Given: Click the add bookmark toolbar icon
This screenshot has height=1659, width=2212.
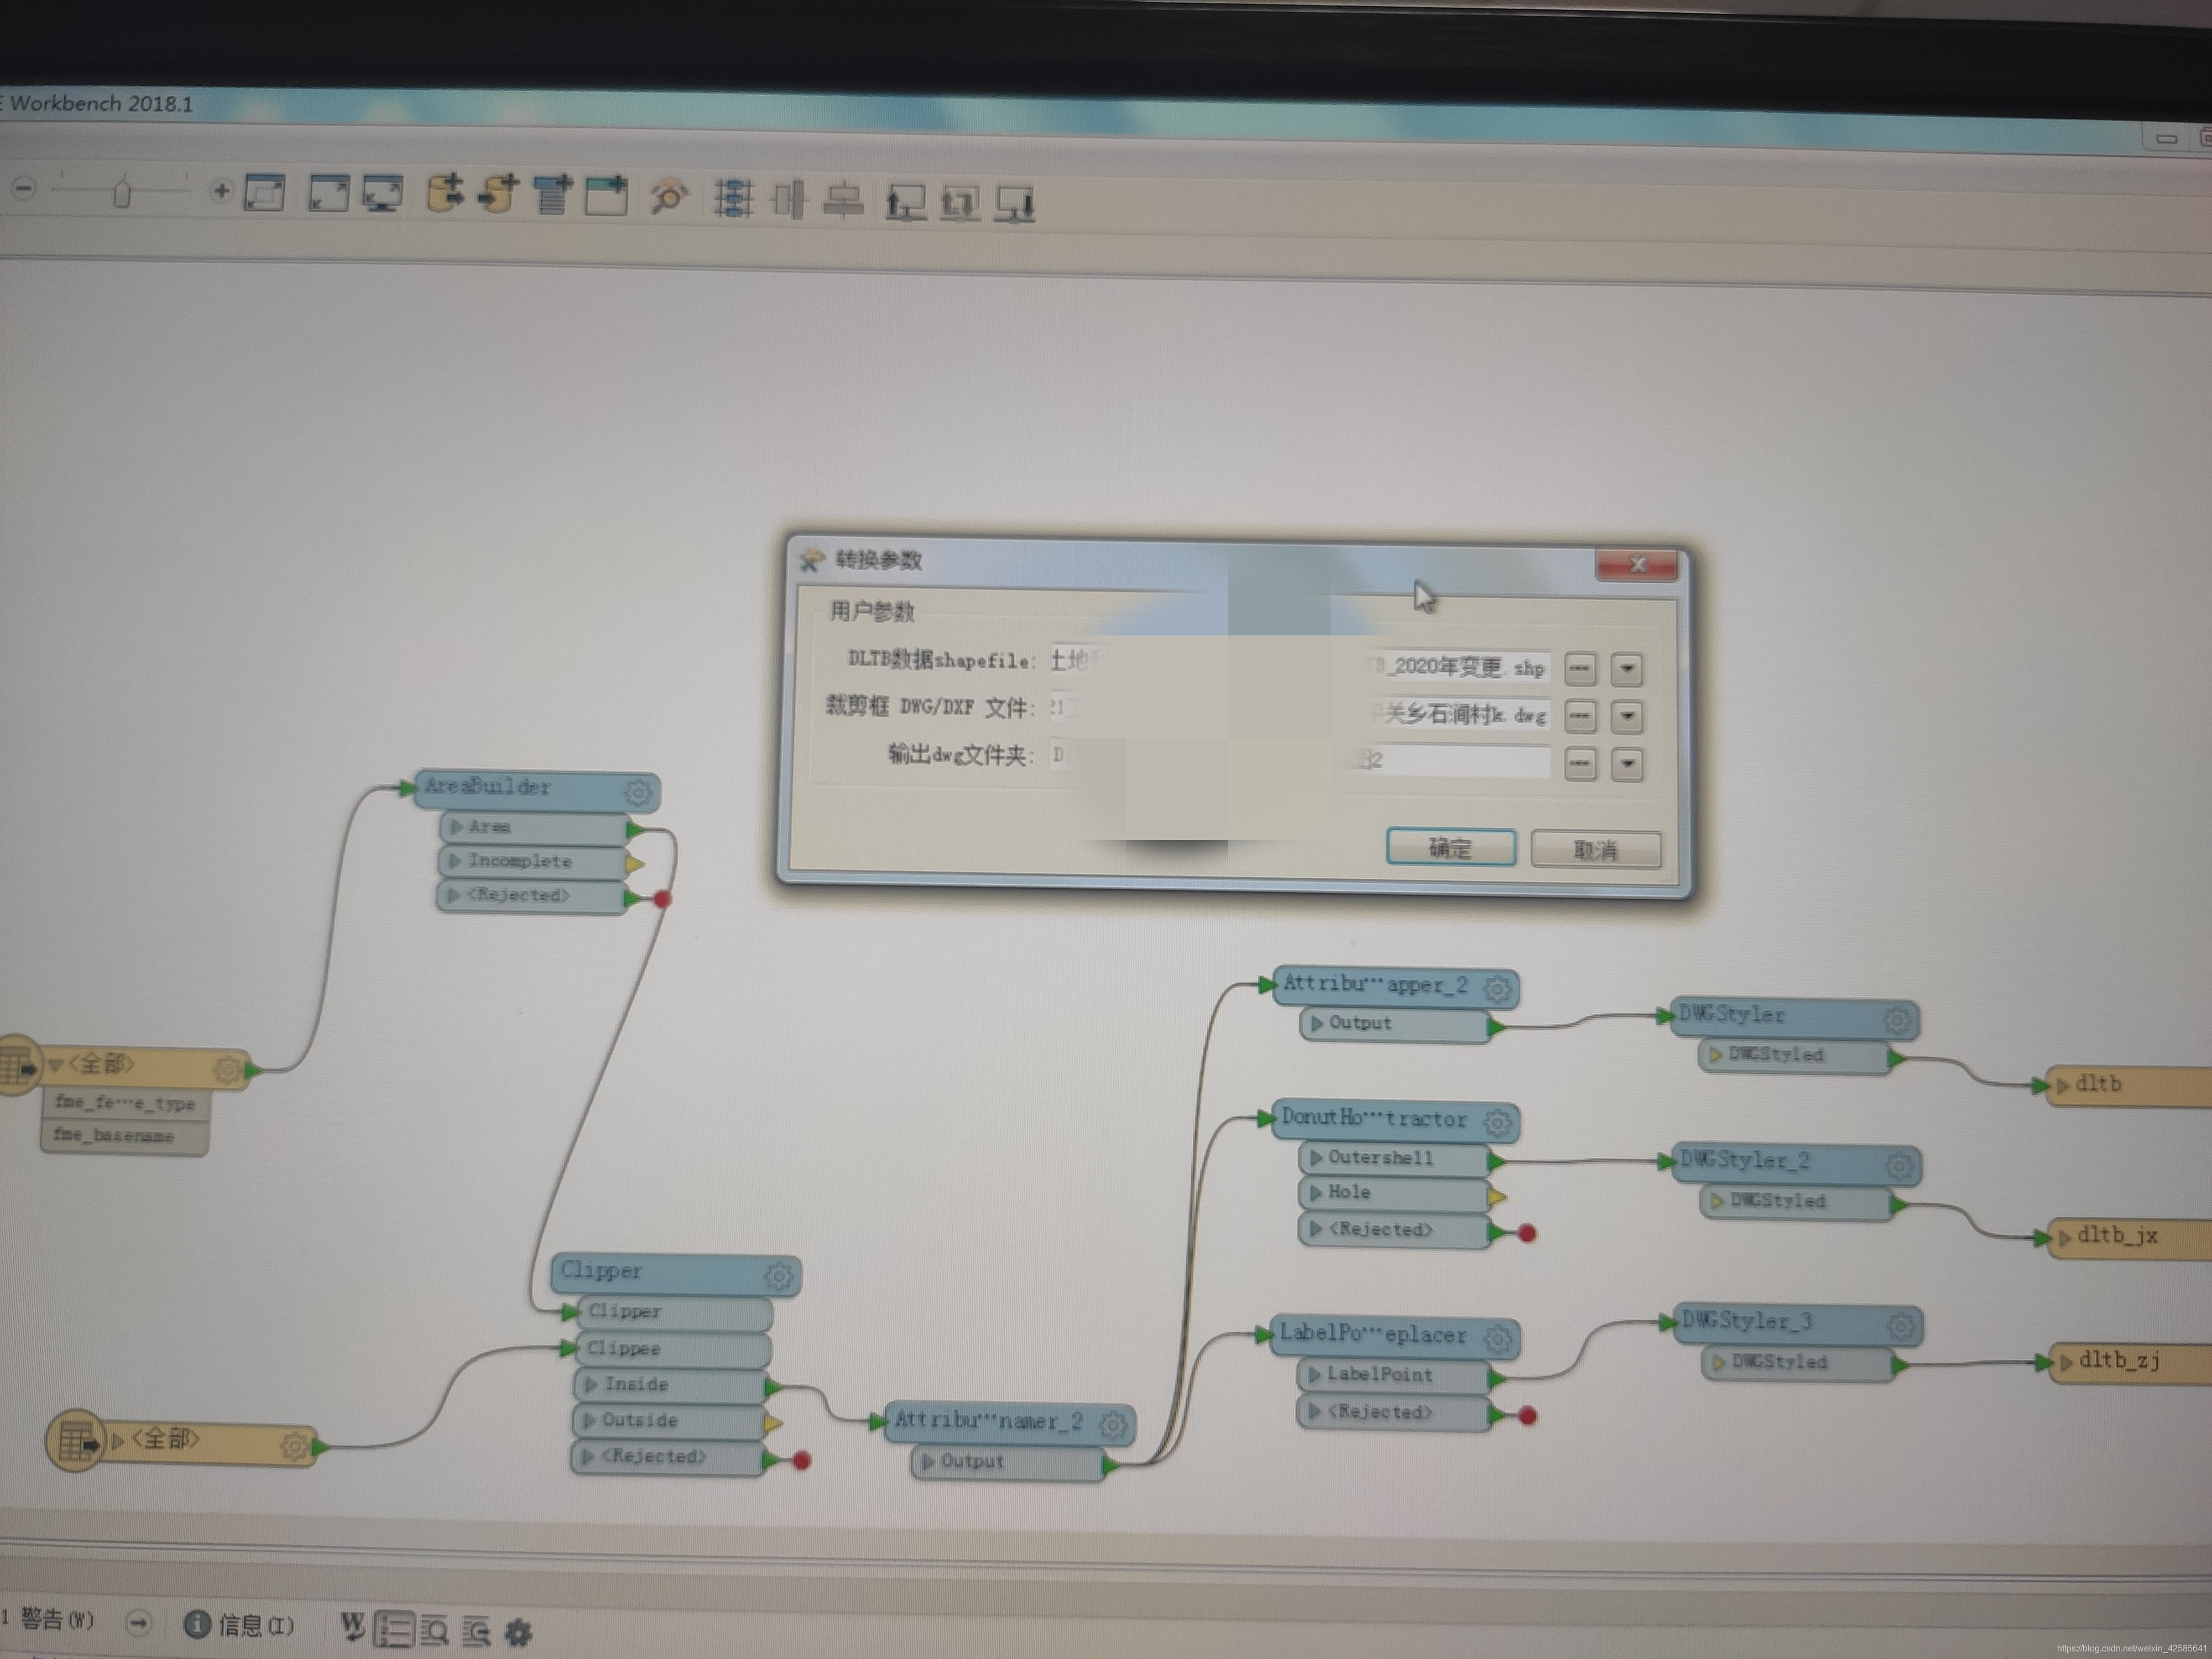Looking at the screenshot, I should pos(606,195).
